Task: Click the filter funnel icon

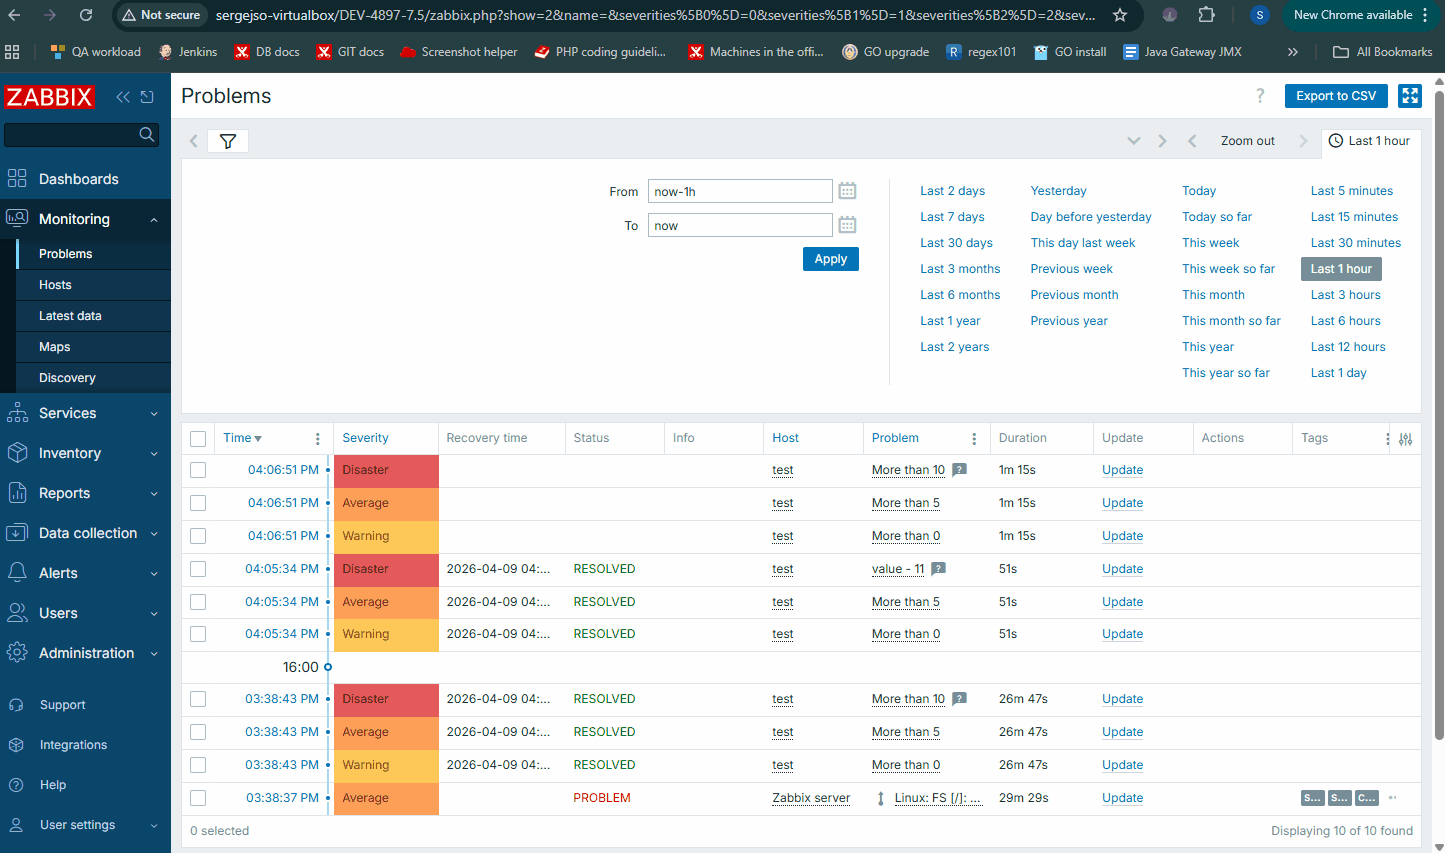Action: tap(228, 141)
